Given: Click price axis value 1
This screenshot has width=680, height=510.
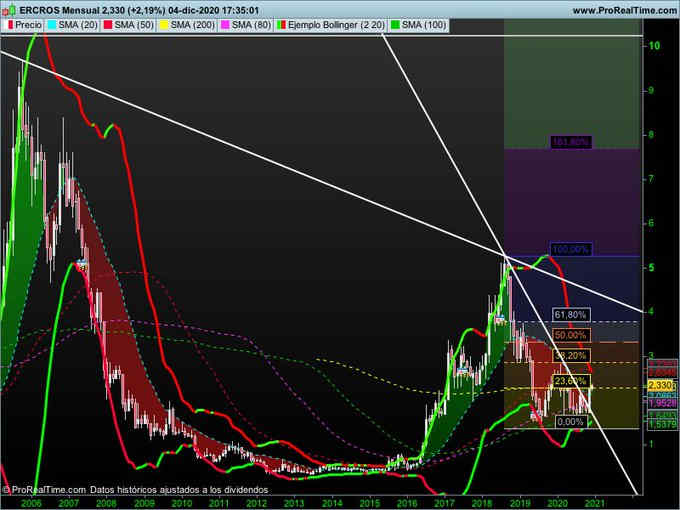Looking at the screenshot, I should click(651, 445).
